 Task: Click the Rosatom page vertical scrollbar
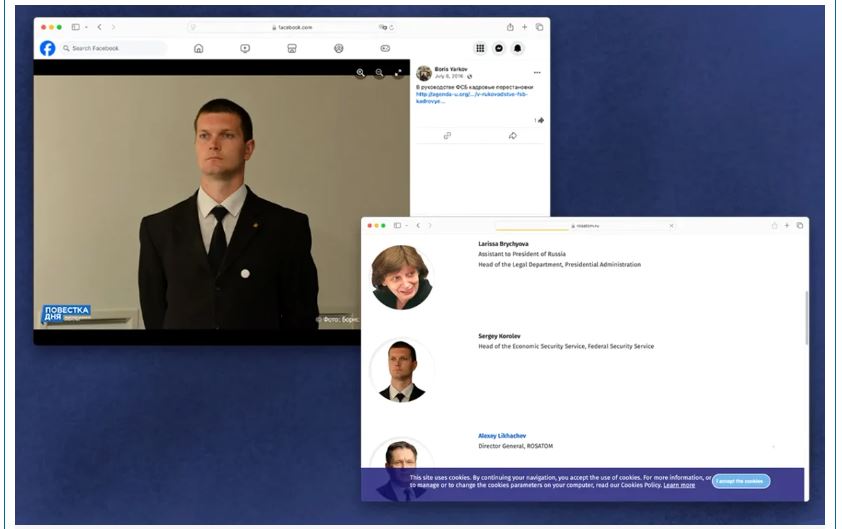coord(807,318)
